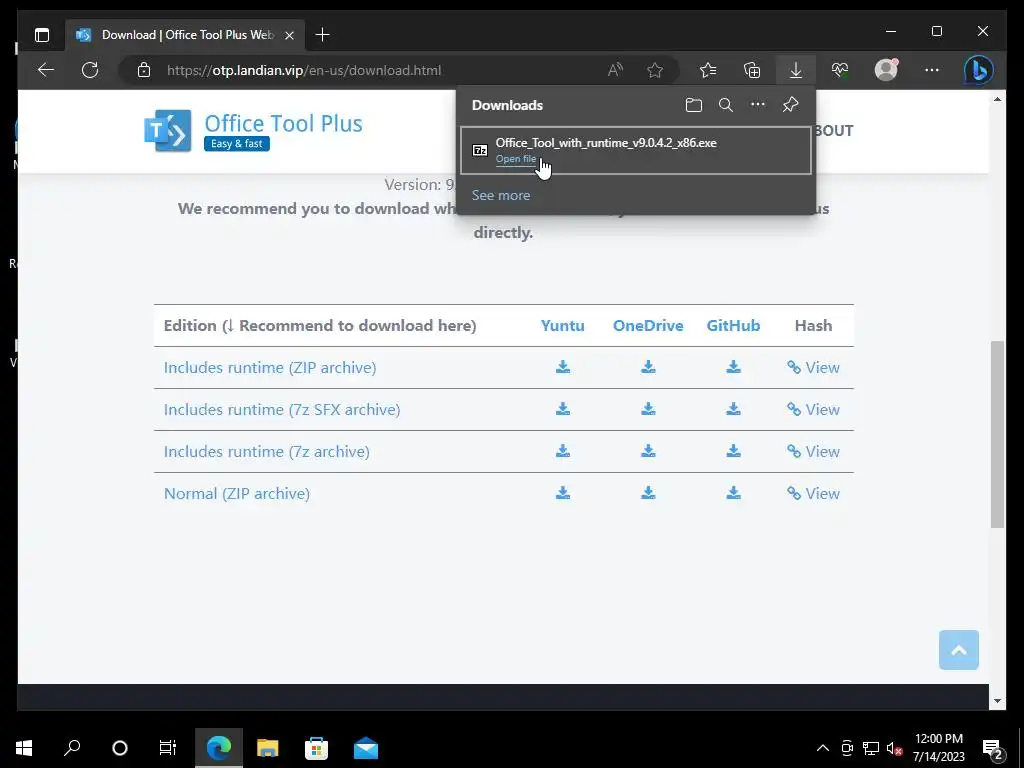Download 7z archive from GitHub
Viewport: 1024px width, 768px height.
click(733, 451)
